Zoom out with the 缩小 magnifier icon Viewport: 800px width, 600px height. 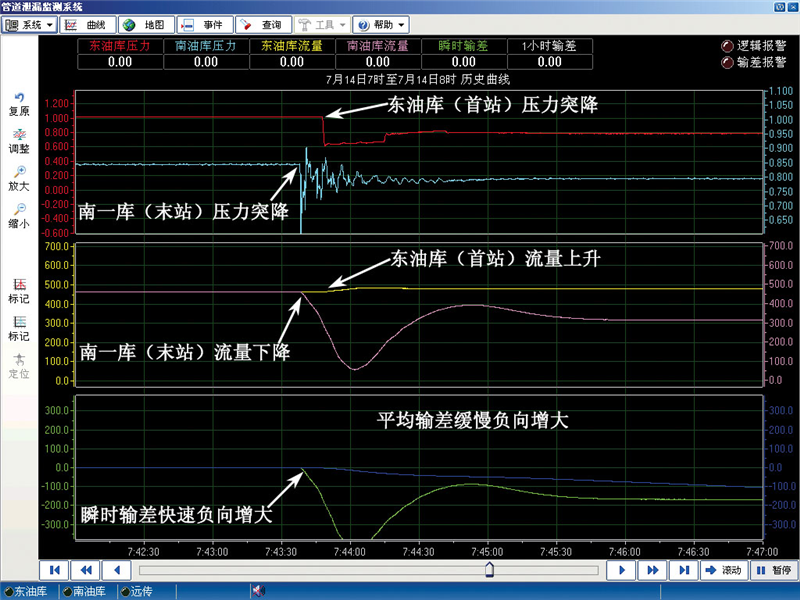[19, 214]
